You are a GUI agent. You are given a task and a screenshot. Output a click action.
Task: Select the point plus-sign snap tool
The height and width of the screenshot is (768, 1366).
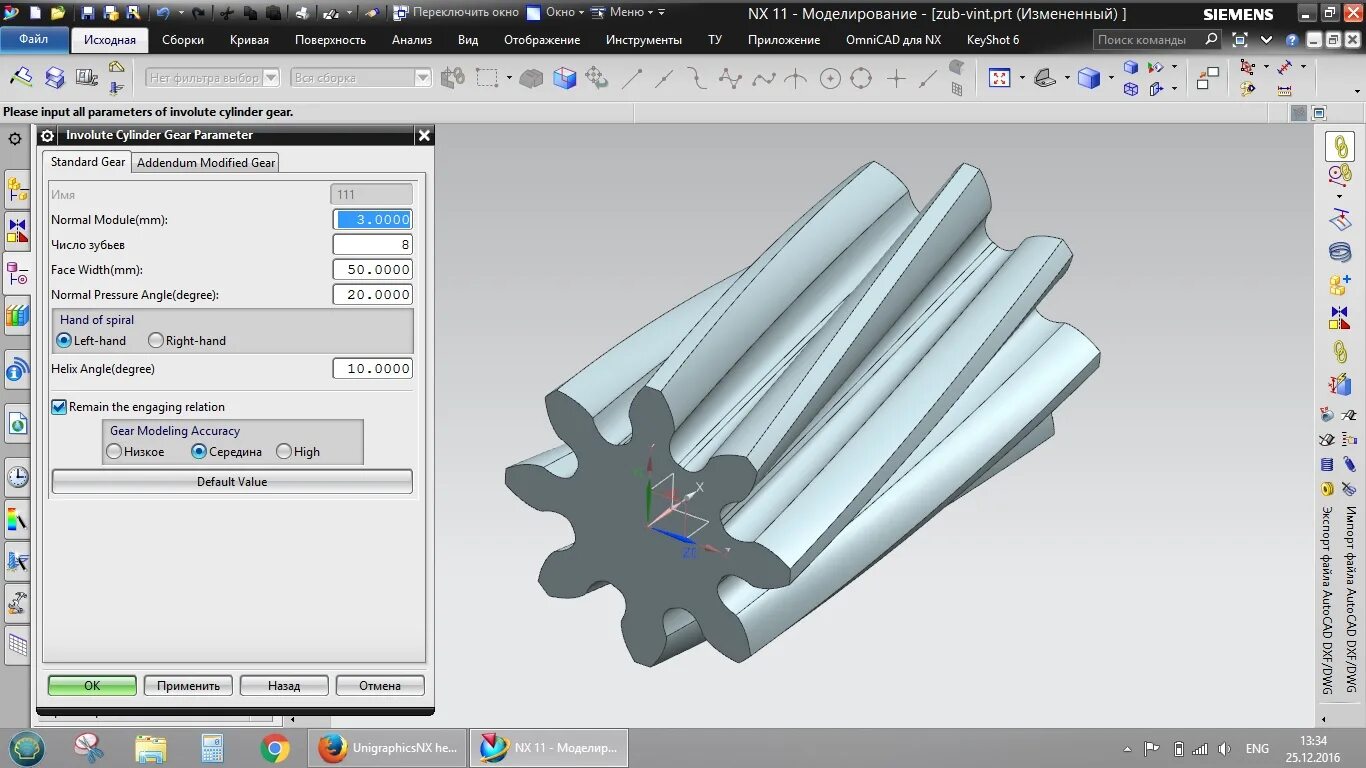coord(896,79)
